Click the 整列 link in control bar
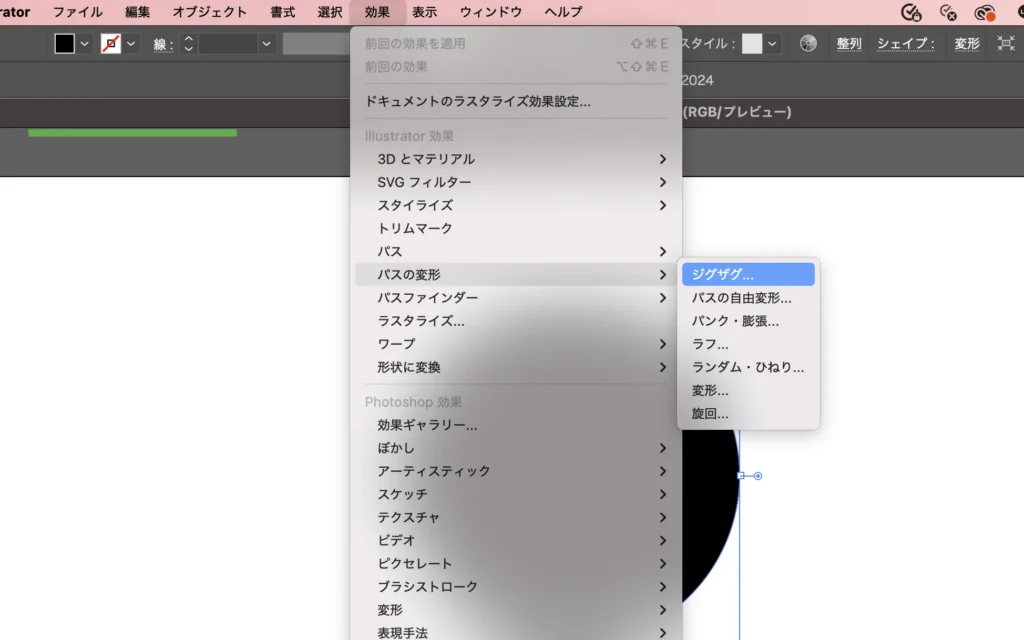 click(849, 44)
